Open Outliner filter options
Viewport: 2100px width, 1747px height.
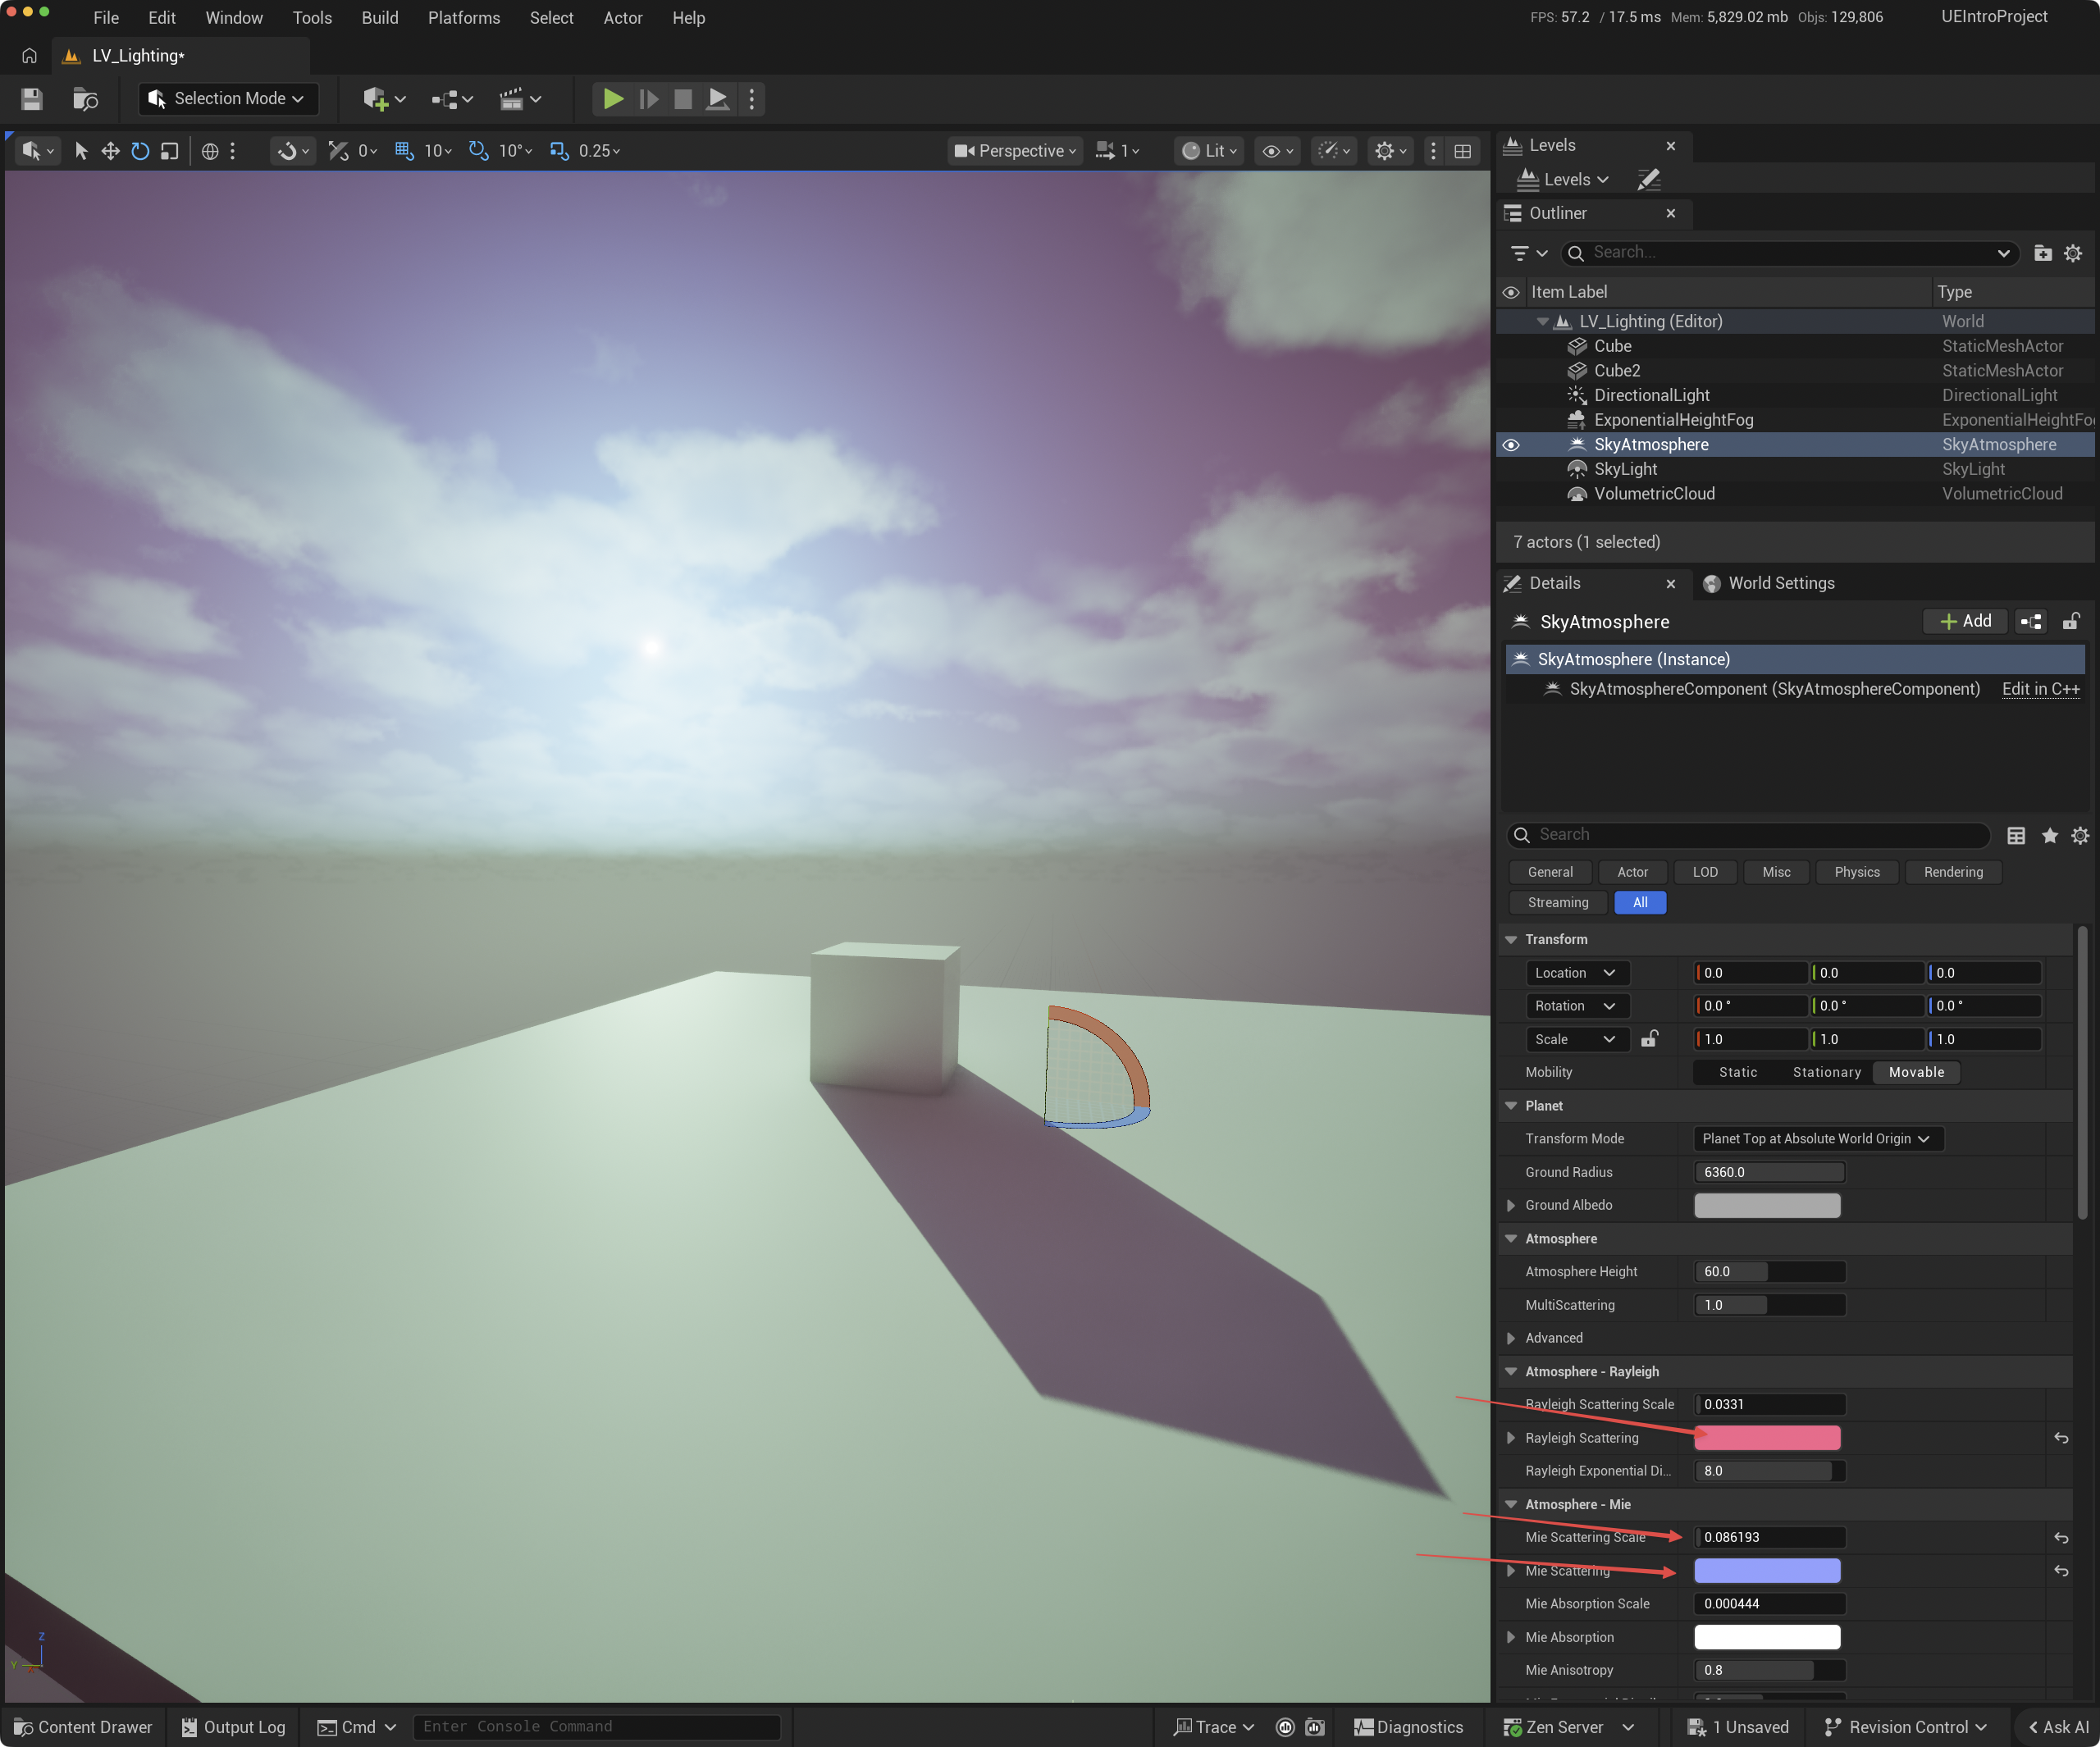coord(1528,253)
